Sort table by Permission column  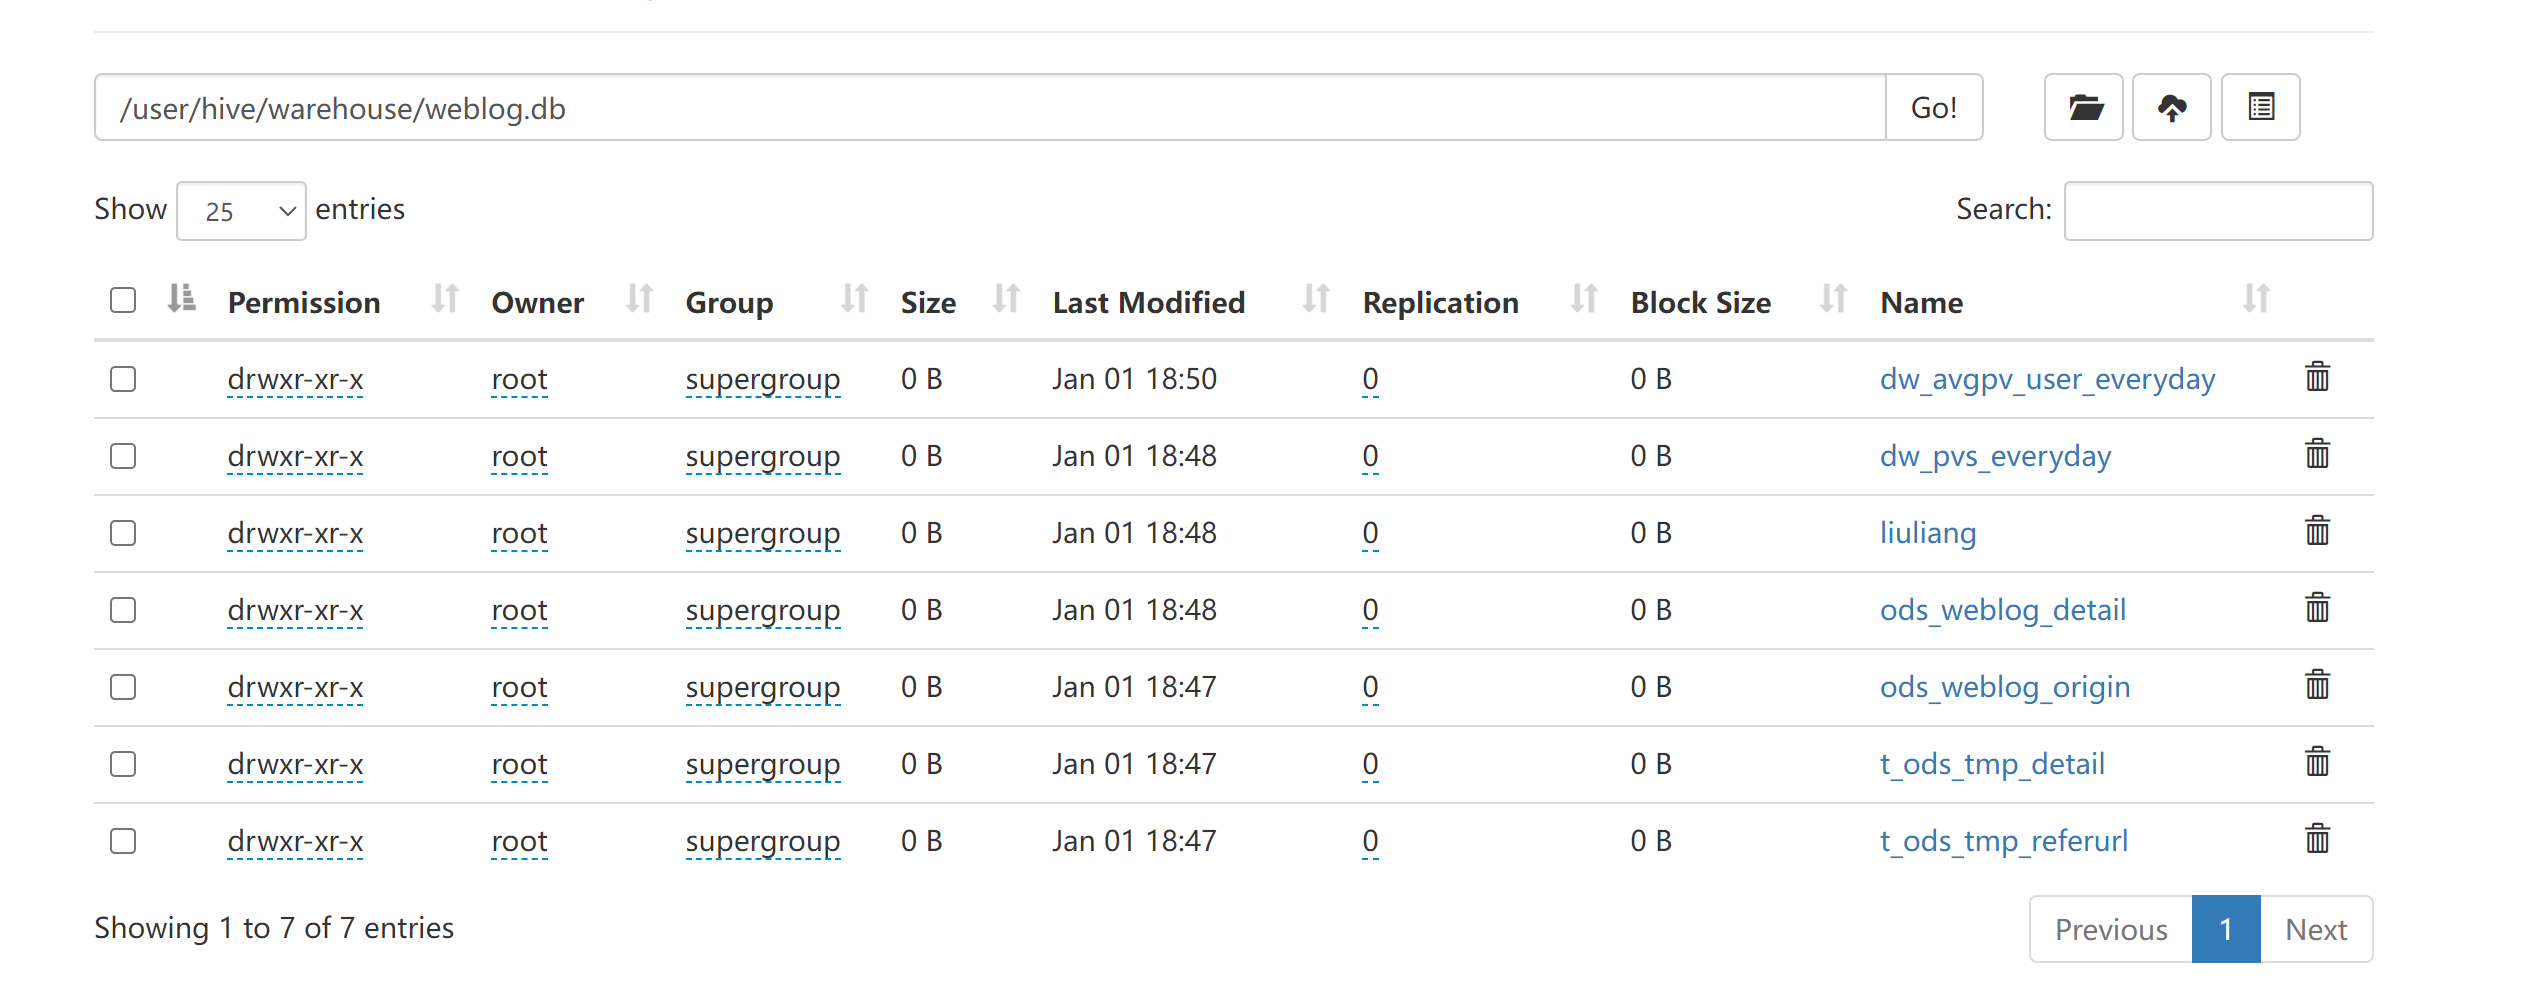pos(304,302)
